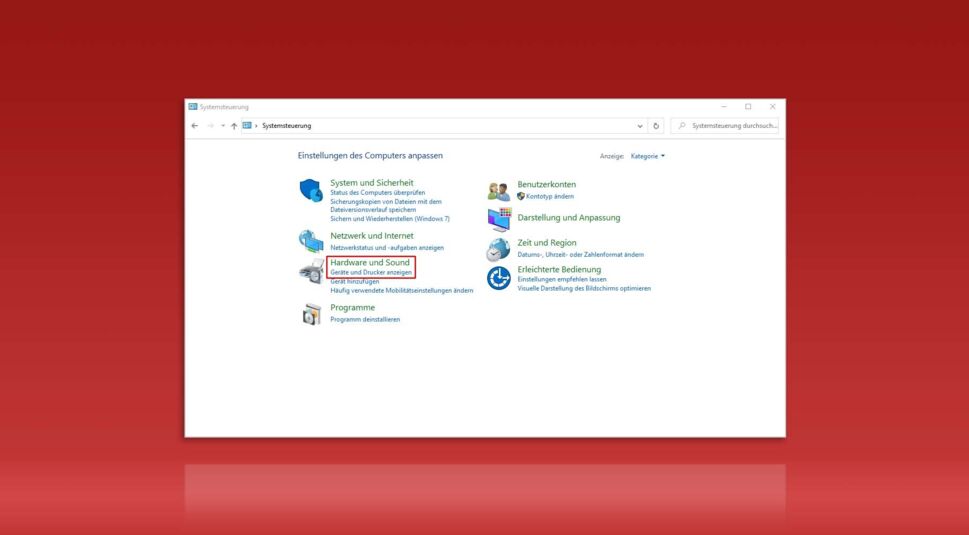The width and height of the screenshot is (969, 535).
Task: Open Datums-, Uhrzeit- oder Zahlenformat ändern
Action: click(x=580, y=255)
